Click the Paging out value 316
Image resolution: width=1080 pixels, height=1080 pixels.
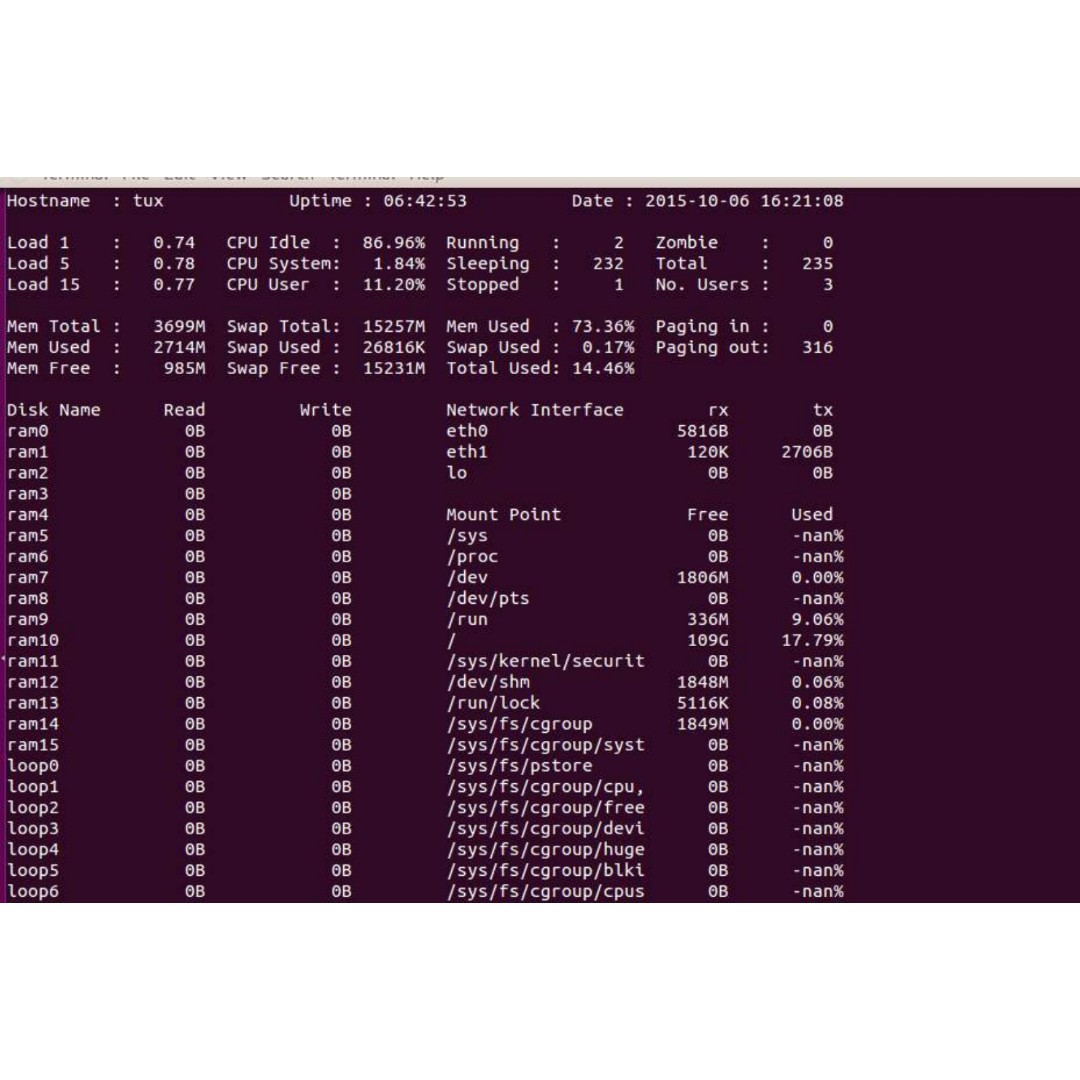pos(817,348)
